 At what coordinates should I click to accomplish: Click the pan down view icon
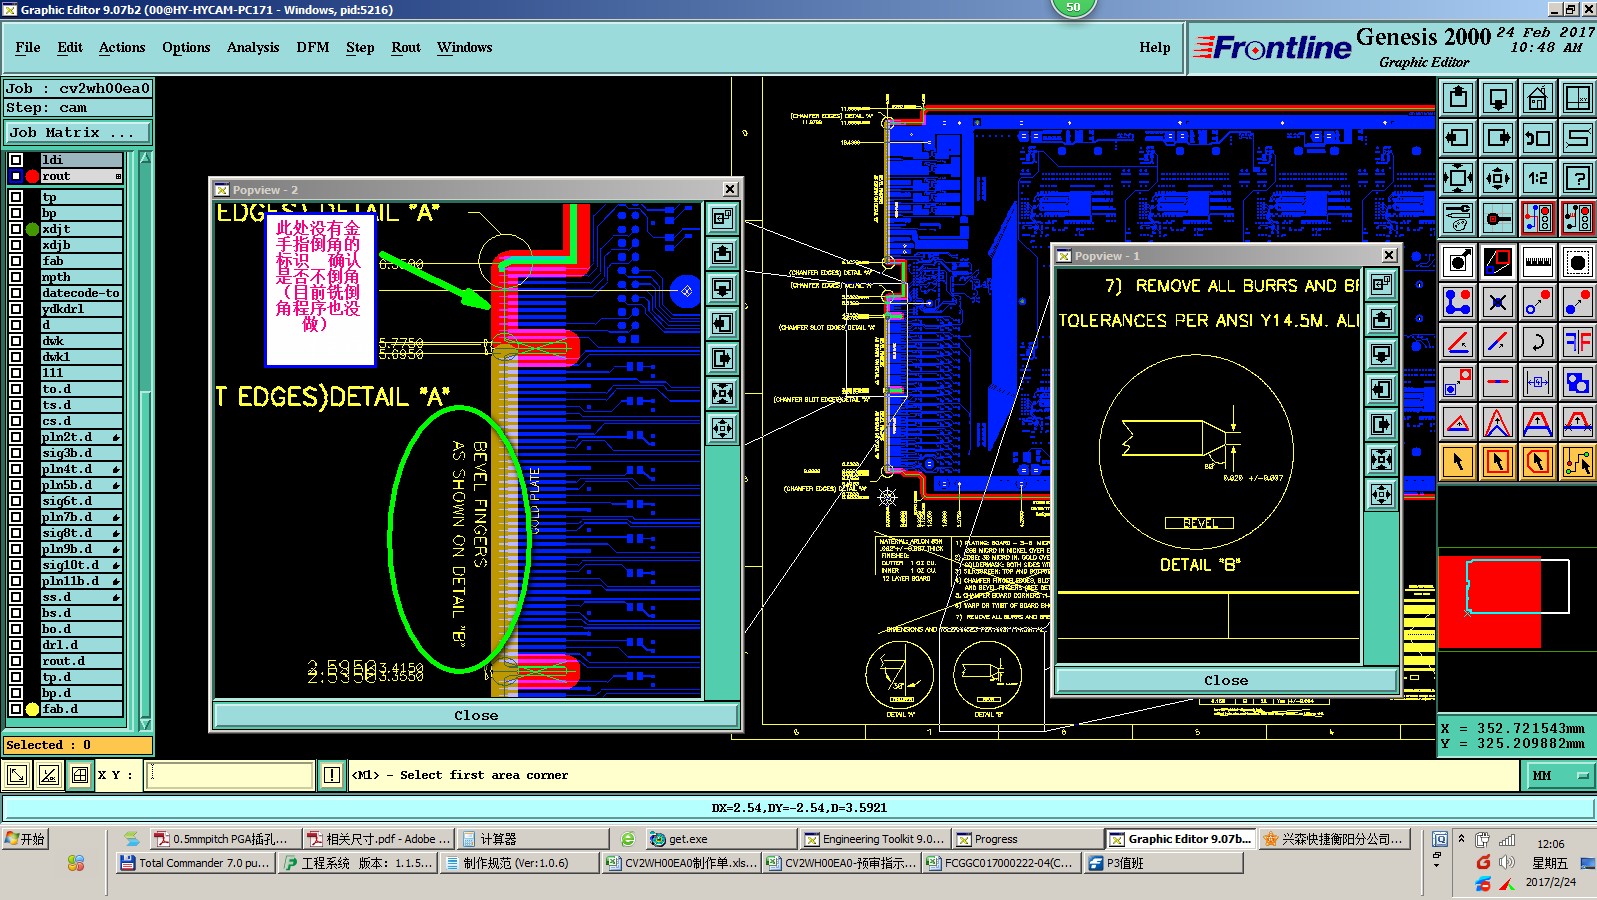1498,98
